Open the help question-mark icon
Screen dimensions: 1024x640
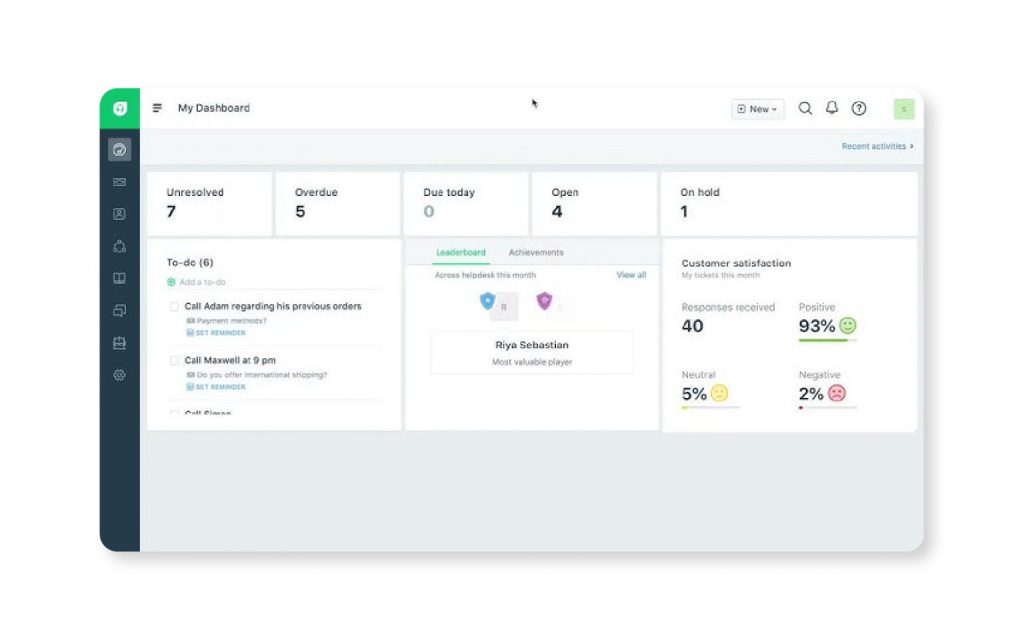(858, 108)
